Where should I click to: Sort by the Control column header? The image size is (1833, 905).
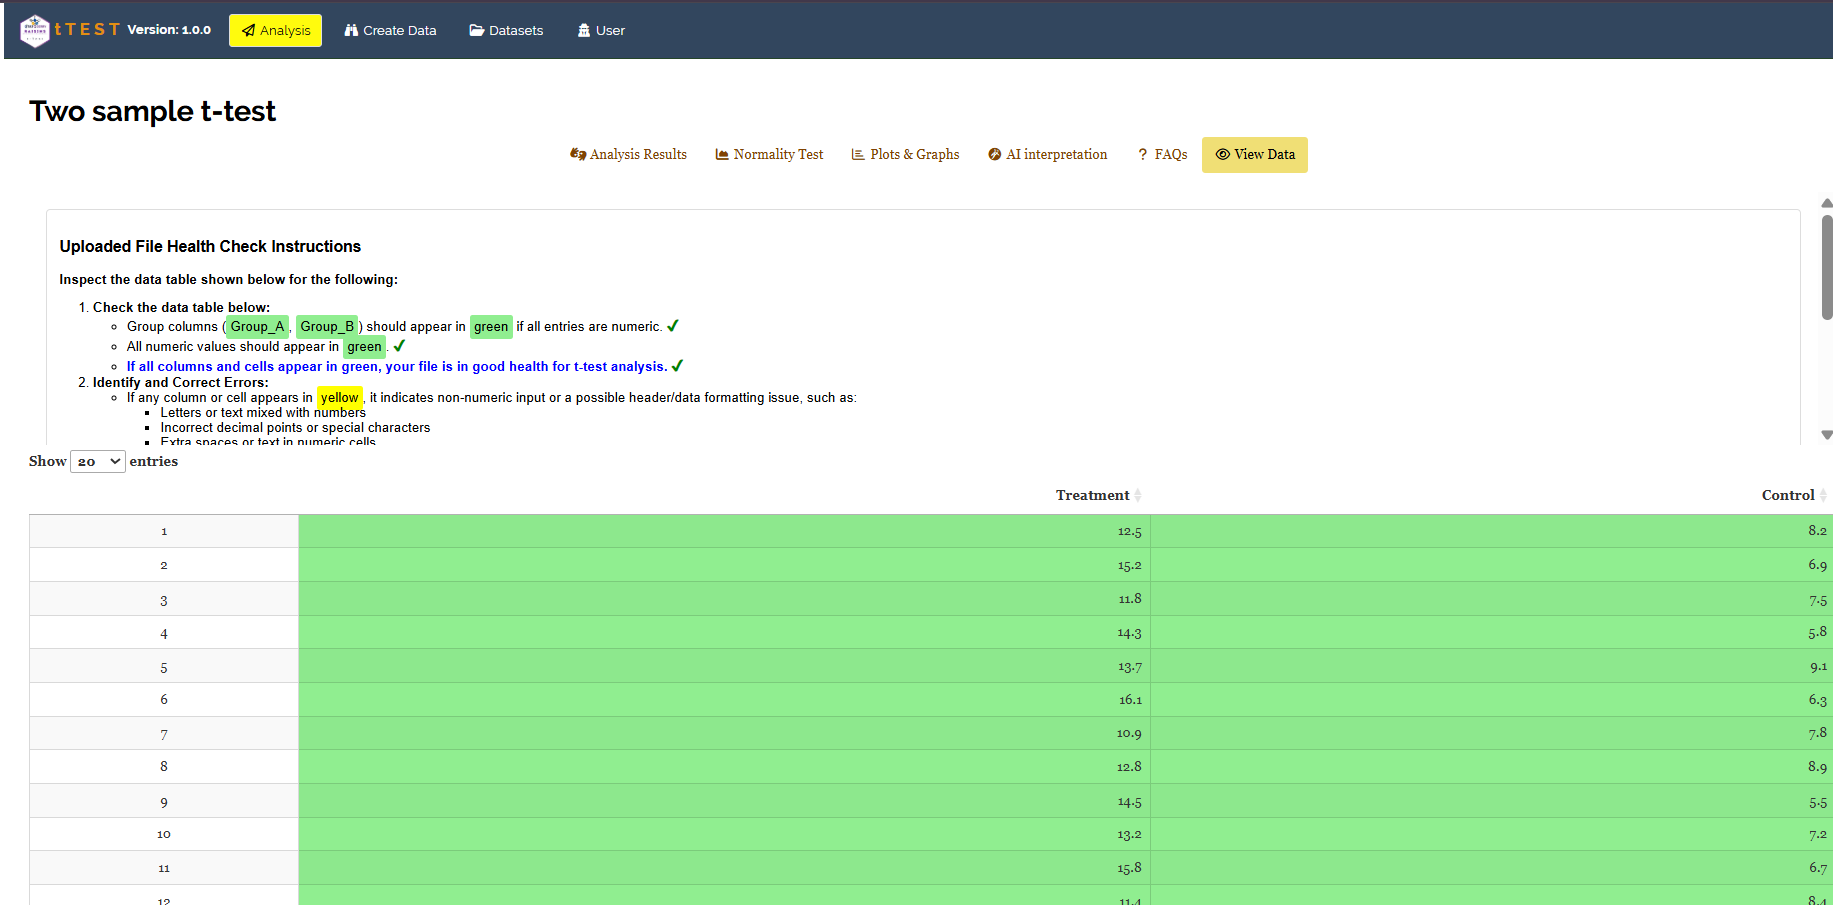1788,495
